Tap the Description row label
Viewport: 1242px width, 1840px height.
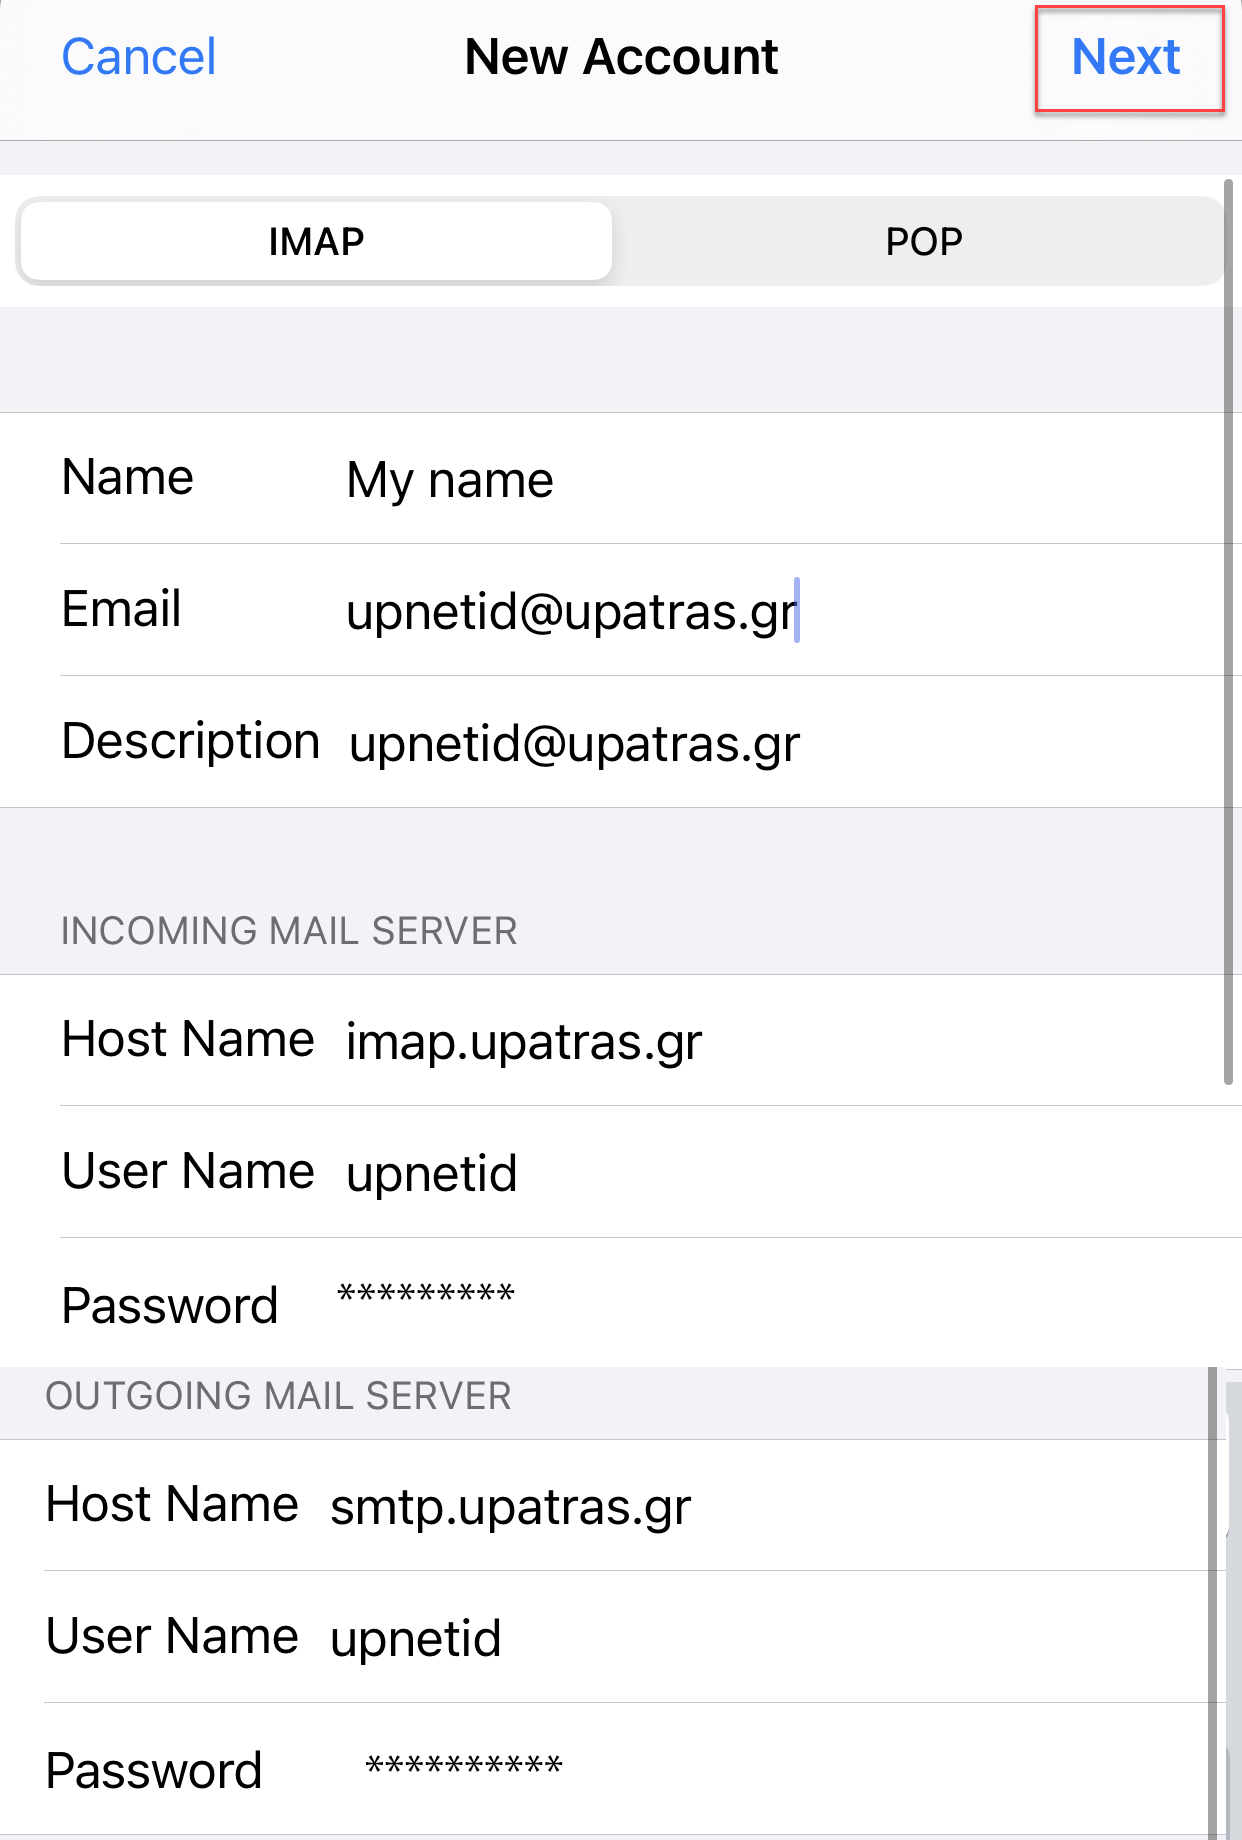pos(191,742)
